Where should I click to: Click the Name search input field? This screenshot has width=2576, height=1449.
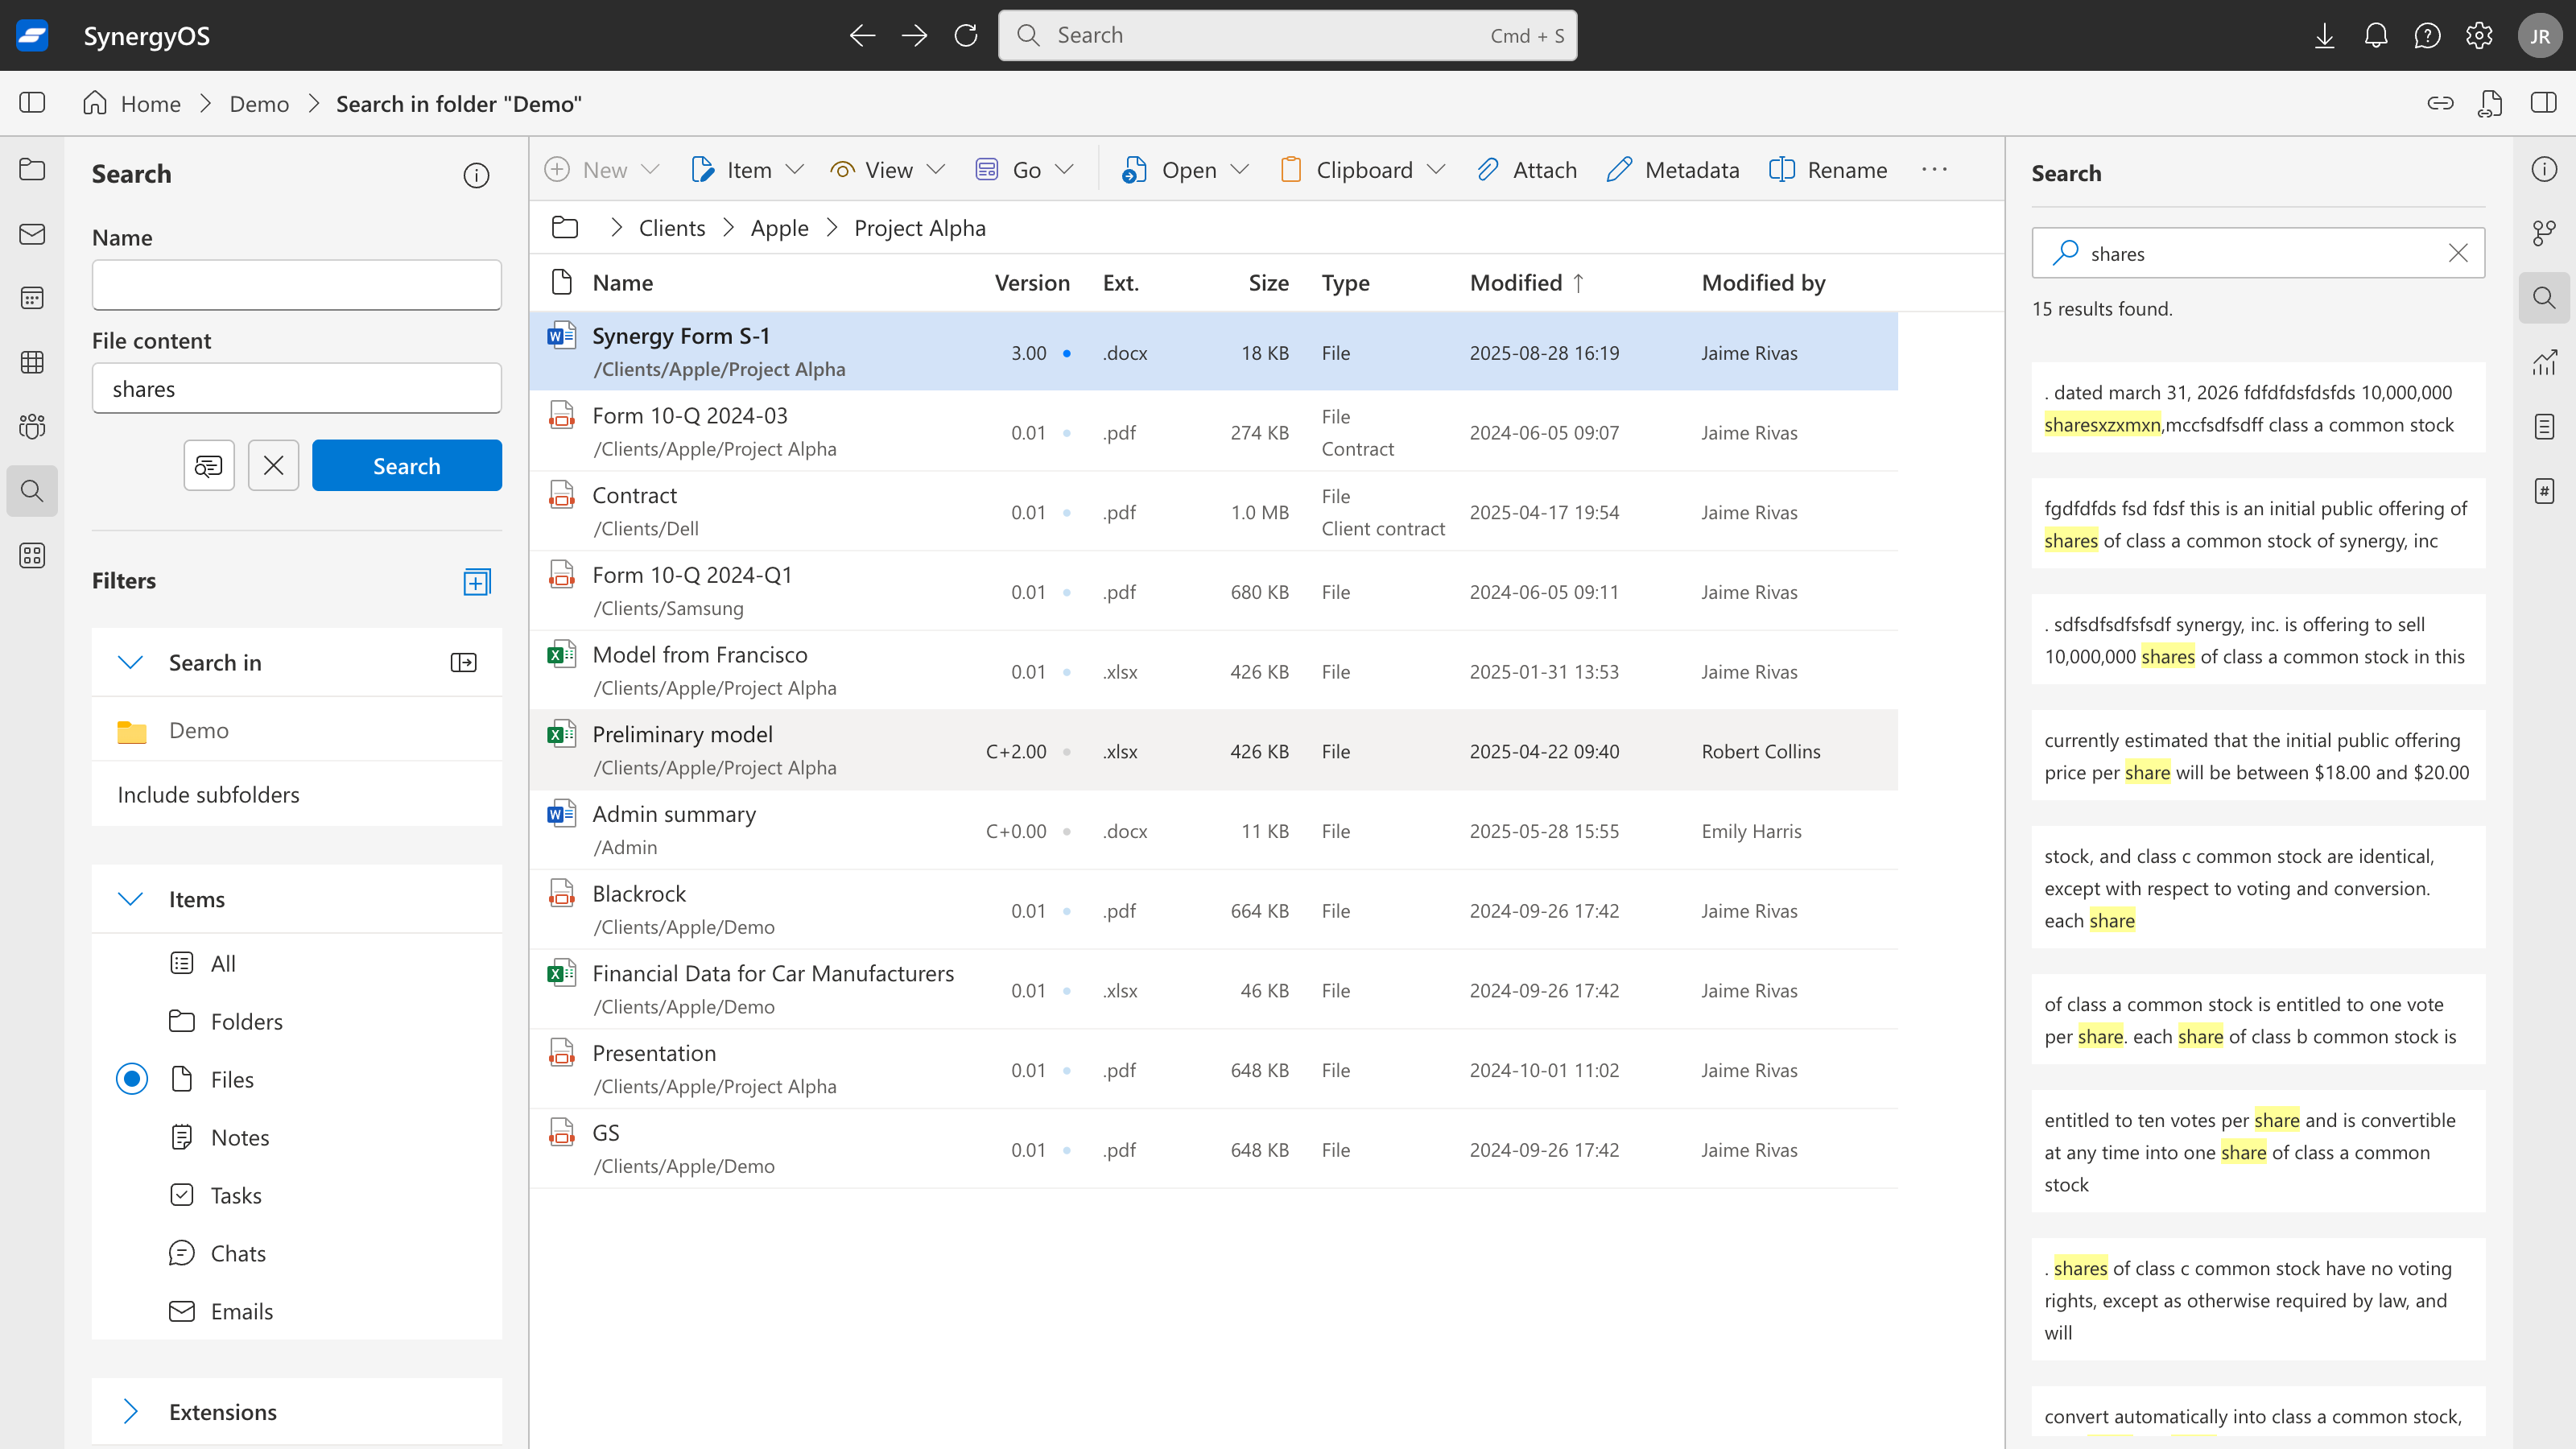click(x=296, y=285)
